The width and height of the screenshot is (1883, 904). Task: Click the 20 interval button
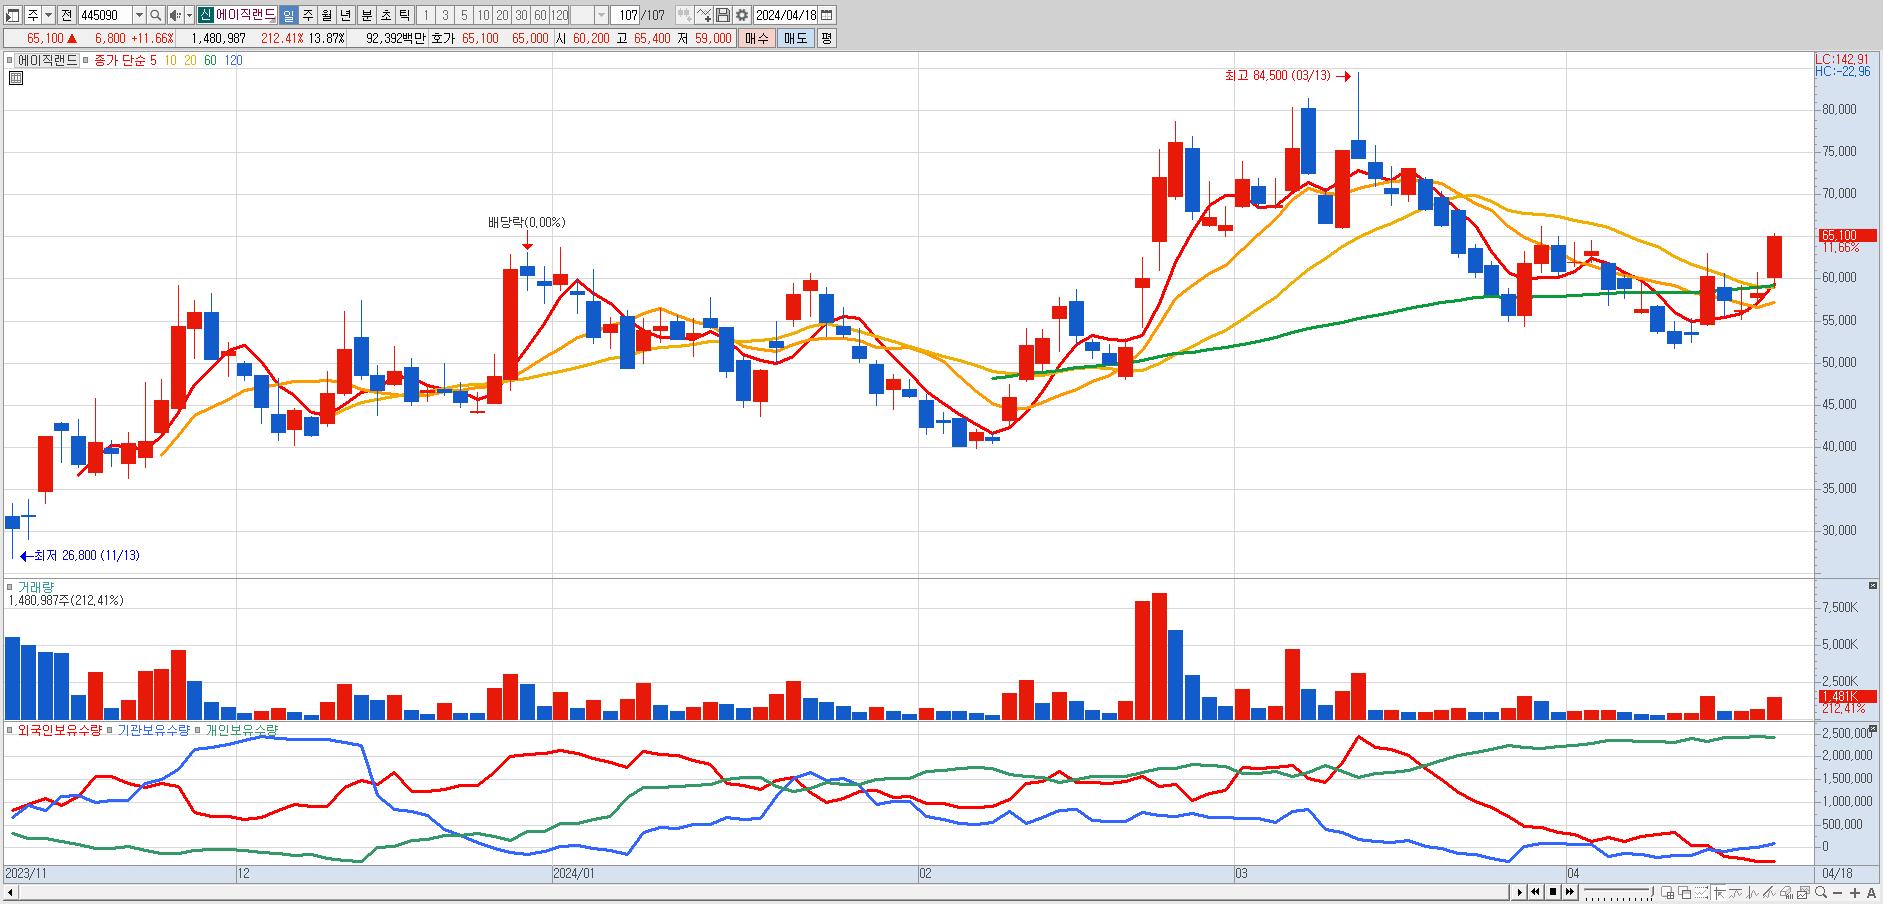click(x=502, y=15)
